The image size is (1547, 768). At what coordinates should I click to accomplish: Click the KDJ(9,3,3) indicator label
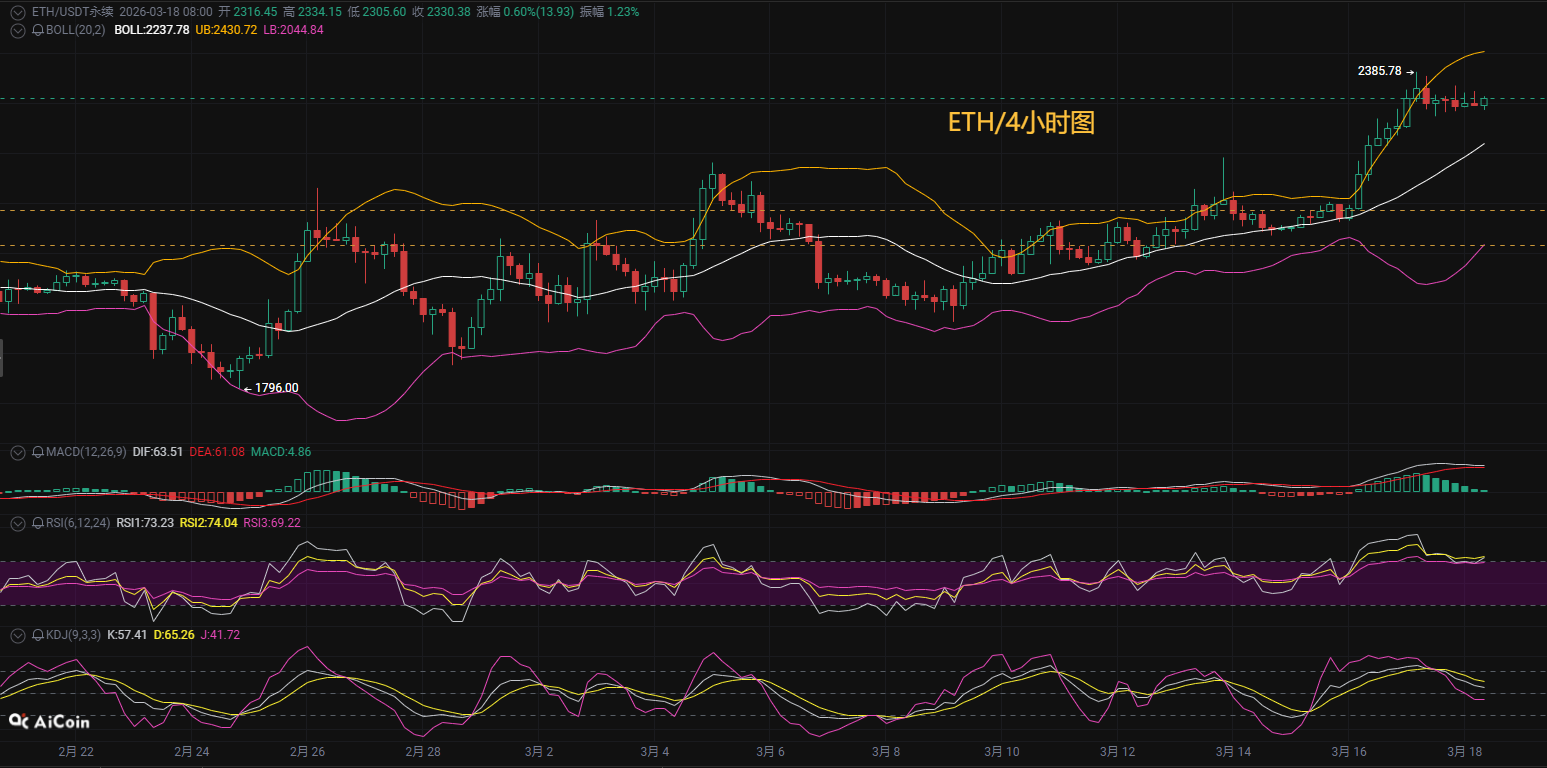pos(73,635)
